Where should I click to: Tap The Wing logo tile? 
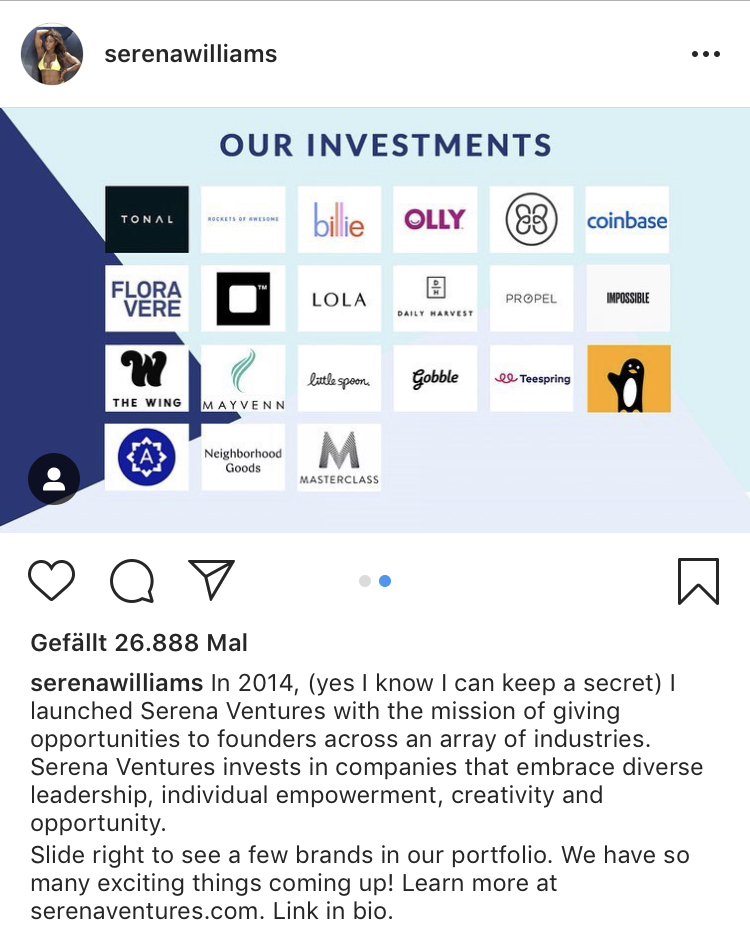click(147, 379)
